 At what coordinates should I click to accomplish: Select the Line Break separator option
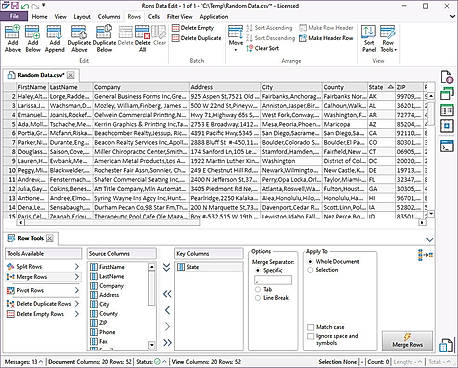tap(258, 298)
